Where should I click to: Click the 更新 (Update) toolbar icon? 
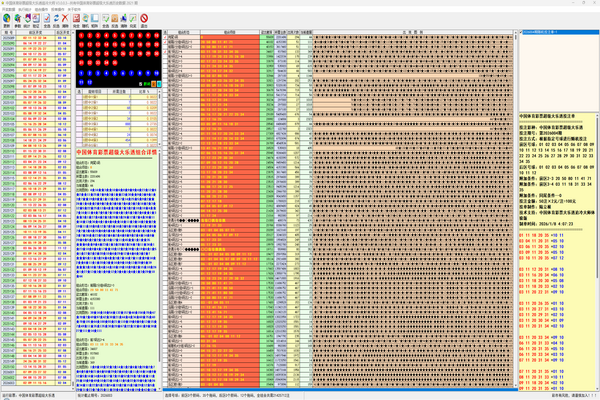point(7,21)
